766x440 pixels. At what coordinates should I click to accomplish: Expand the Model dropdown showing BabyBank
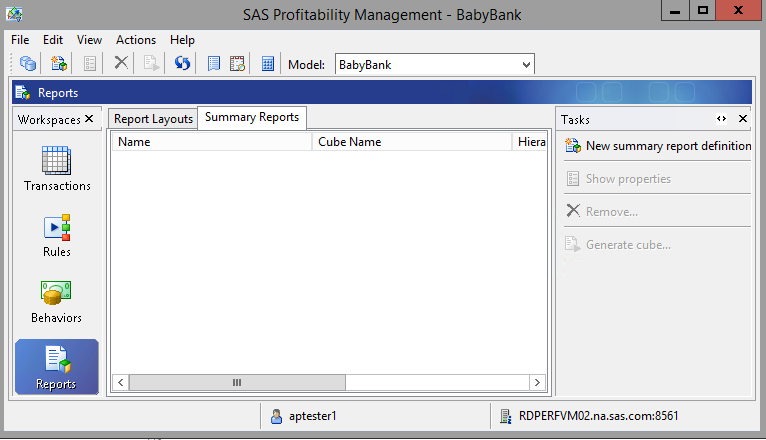coord(527,65)
